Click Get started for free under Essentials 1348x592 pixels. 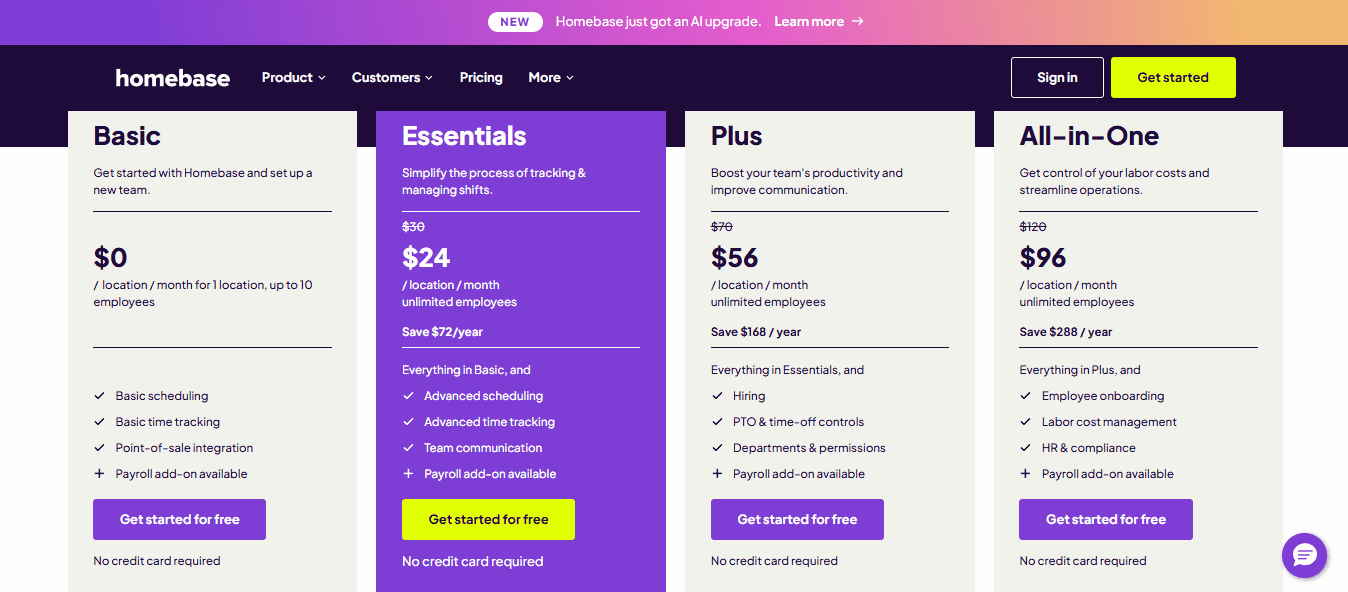coord(488,519)
